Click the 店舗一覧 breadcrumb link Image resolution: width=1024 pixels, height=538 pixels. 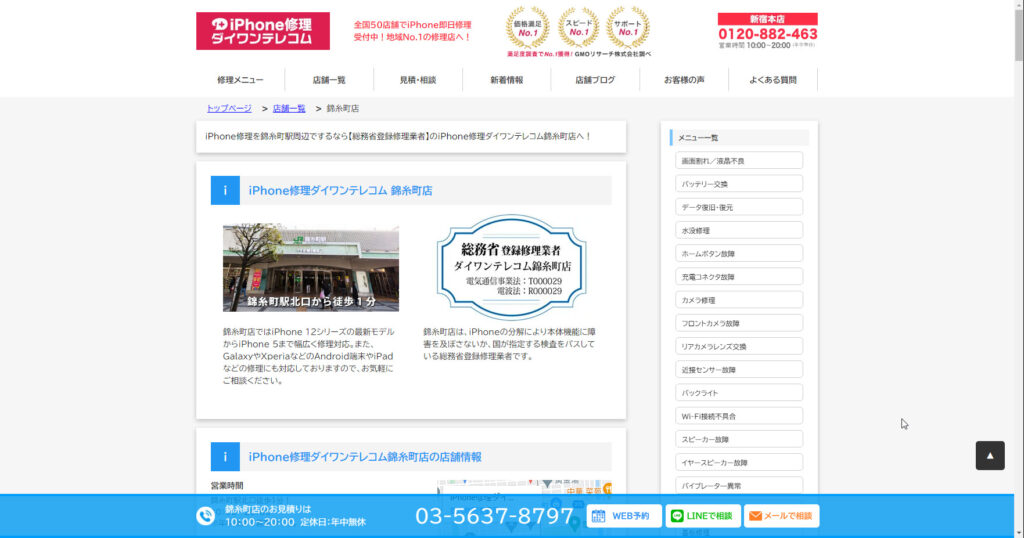coord(289,108)
